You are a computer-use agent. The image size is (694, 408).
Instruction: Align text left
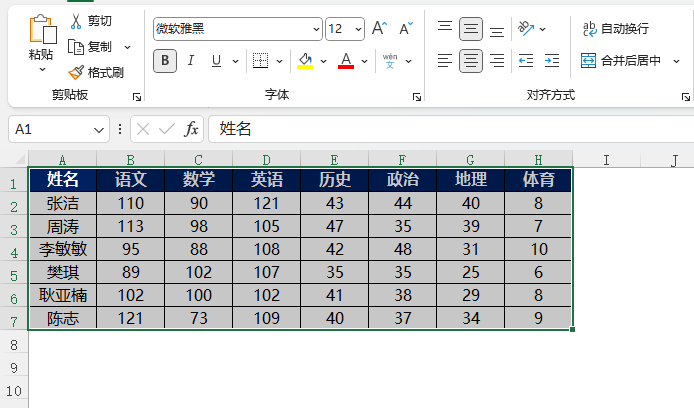coord(445,61)
